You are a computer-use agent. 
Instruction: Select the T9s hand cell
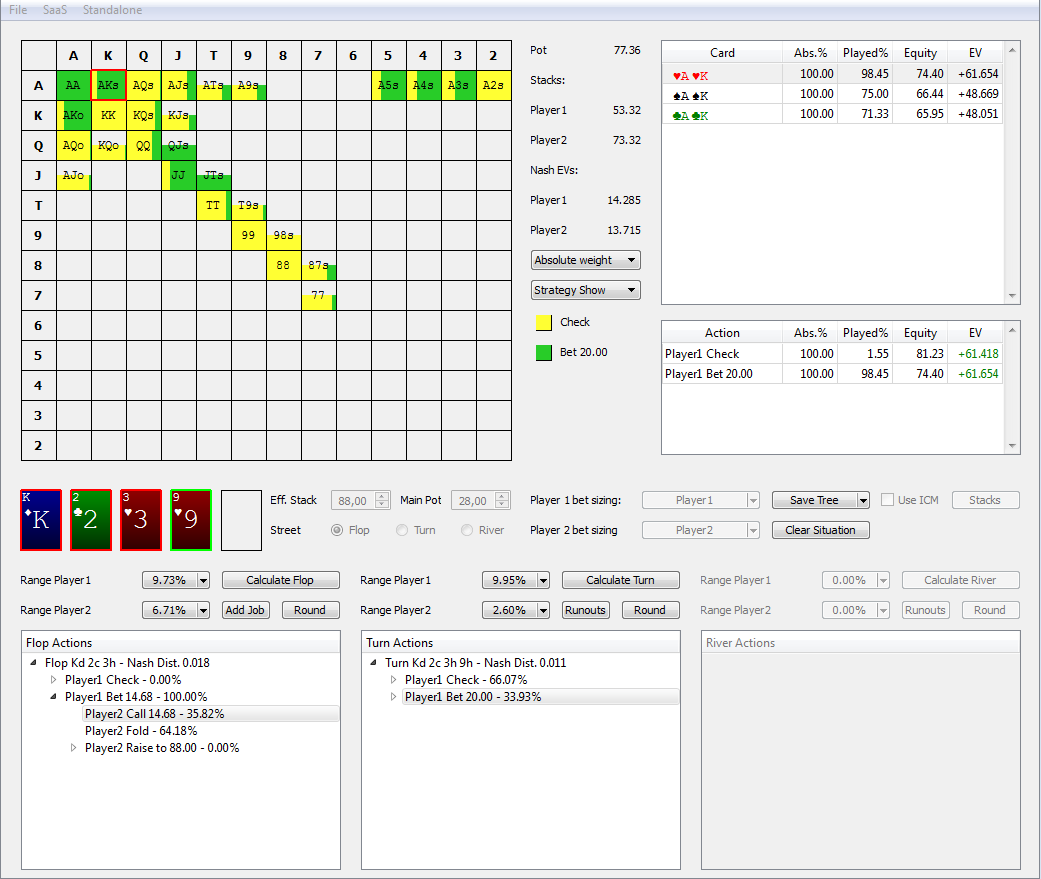pos(249,205)
